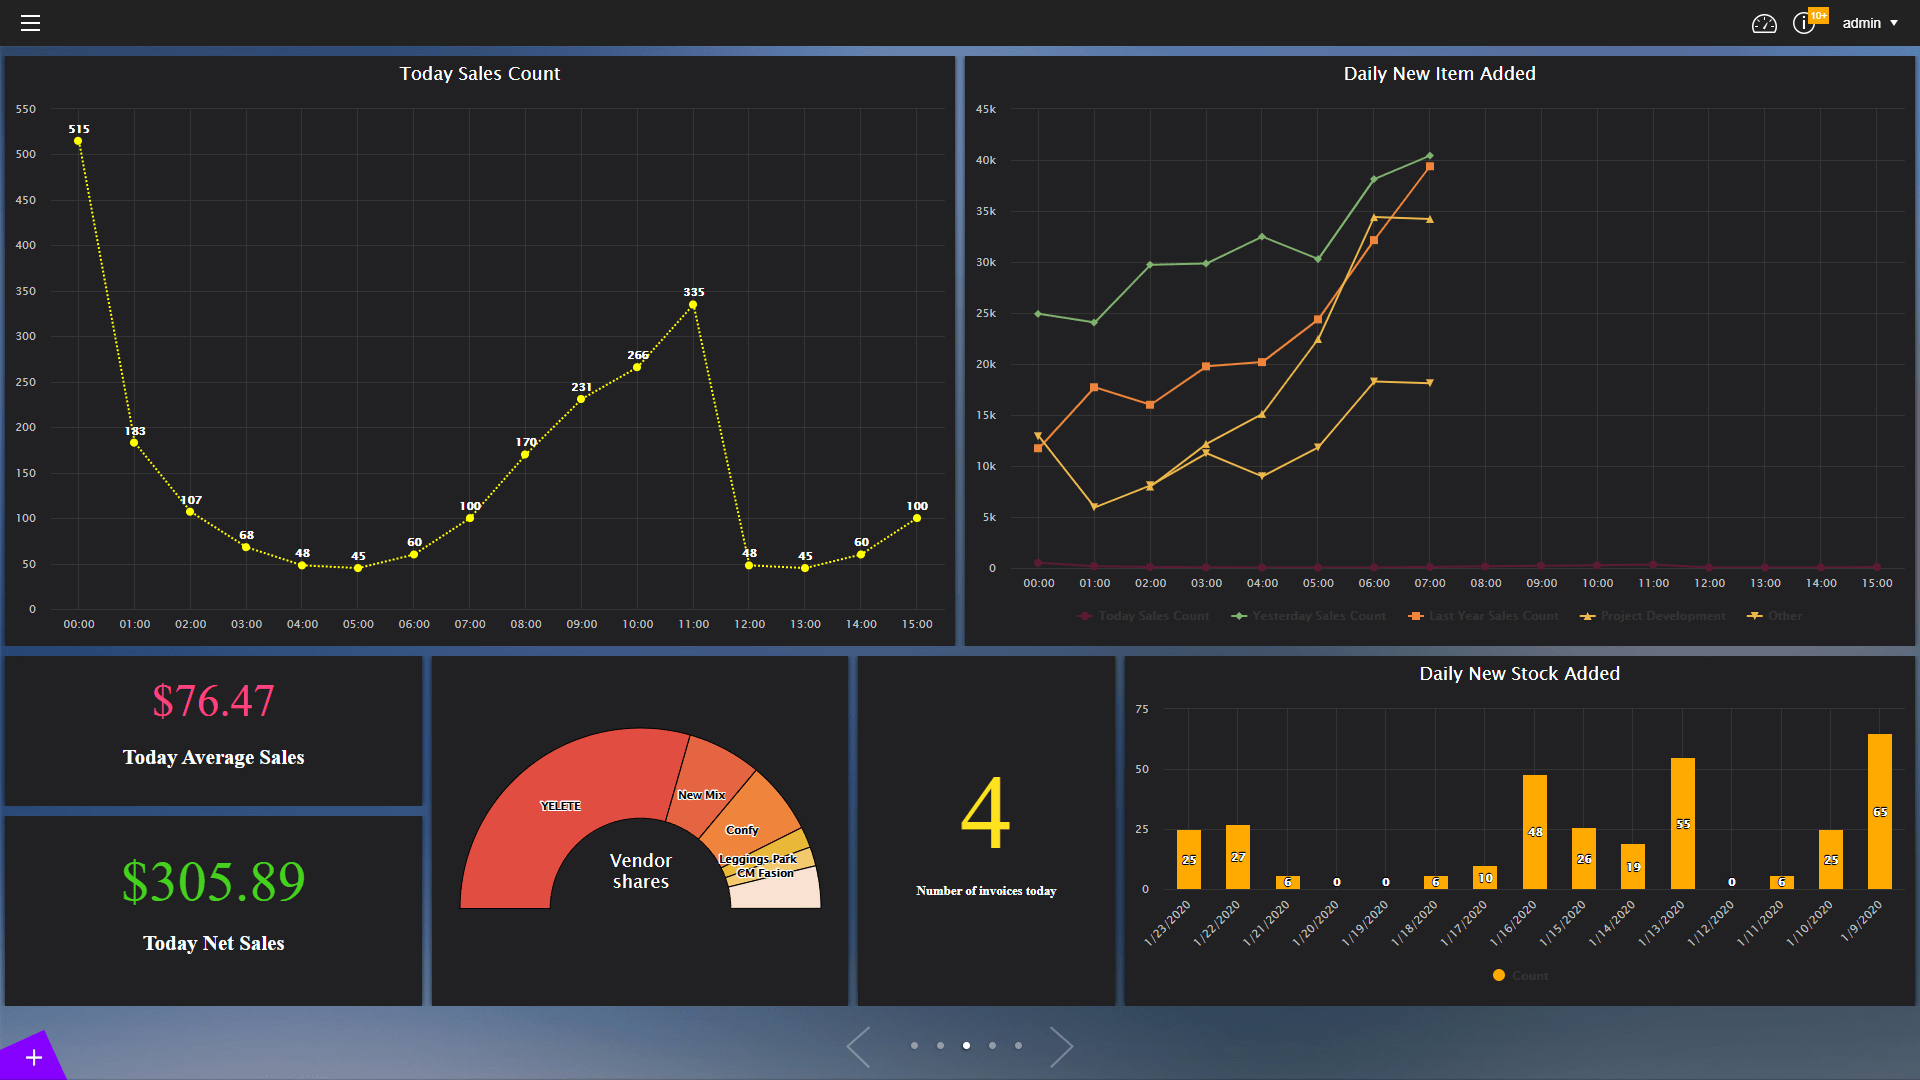Go to previous dashboard slide arrow
The width and height of the screenshot is (1920, 1080).
coord(859,1047)
